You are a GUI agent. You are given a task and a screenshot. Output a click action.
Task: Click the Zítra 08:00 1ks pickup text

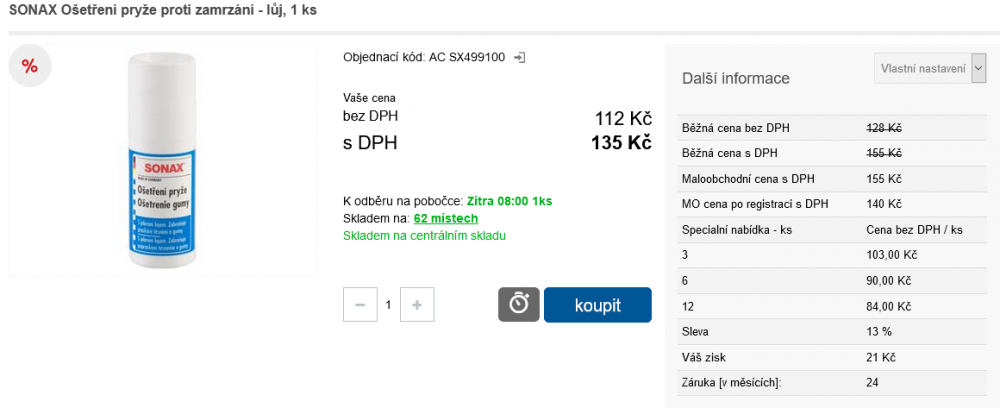point(510,201)
